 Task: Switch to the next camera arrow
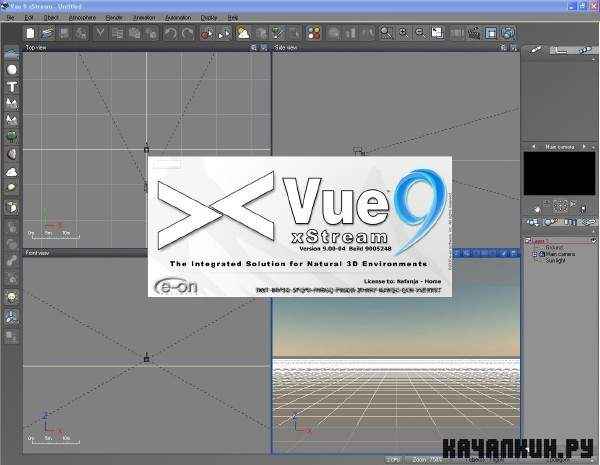[x=584, y=147]
